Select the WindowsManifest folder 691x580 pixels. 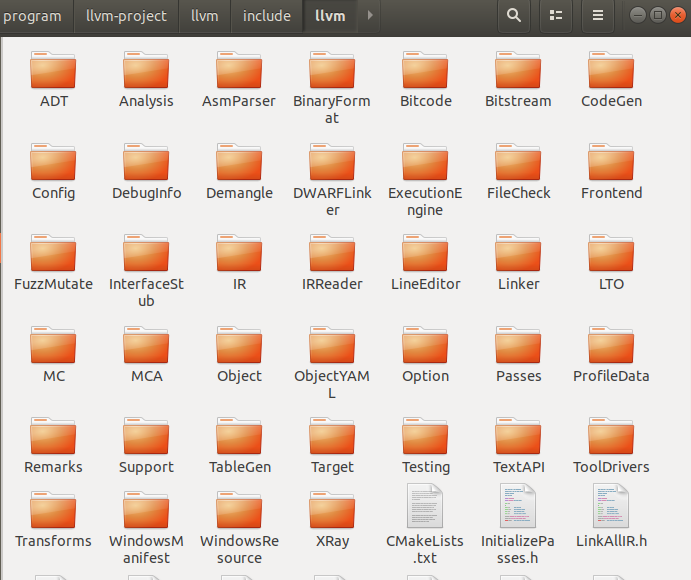tap(146, 528)
